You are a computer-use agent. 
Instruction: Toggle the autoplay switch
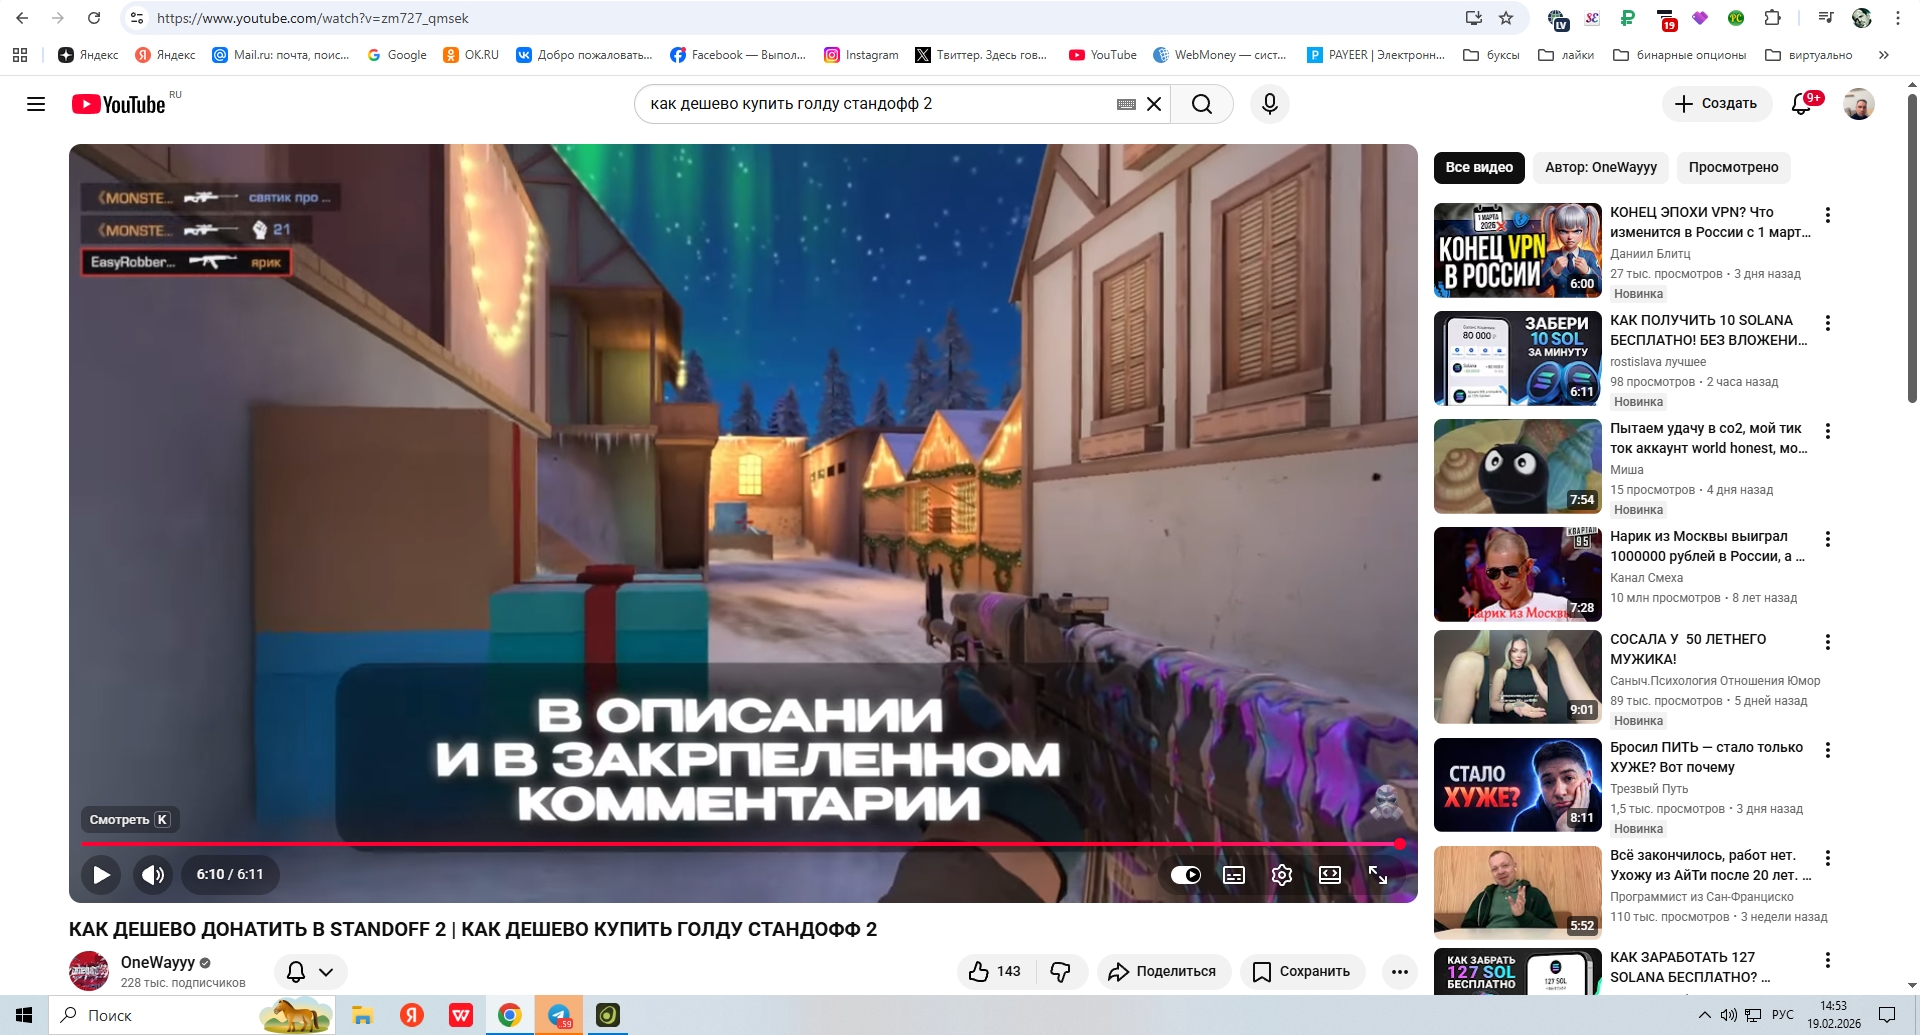1186,875
